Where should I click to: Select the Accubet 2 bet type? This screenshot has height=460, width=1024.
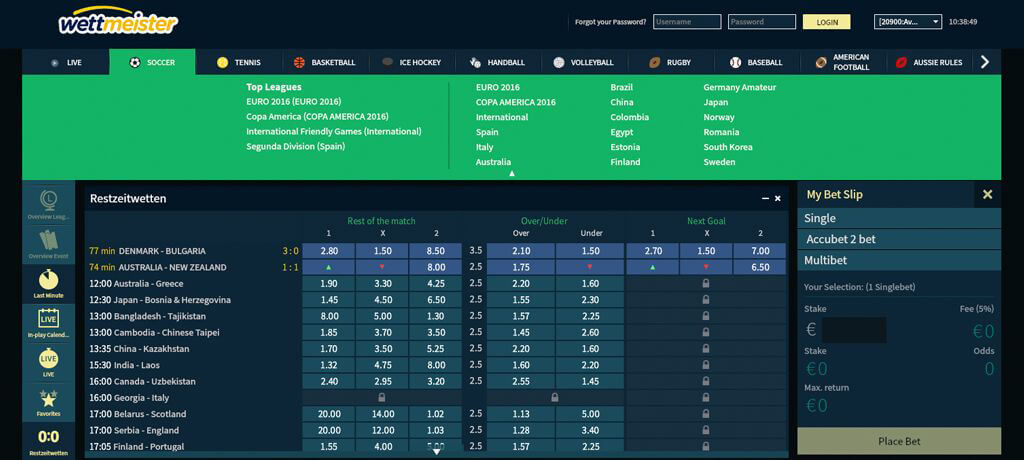point(899,239)
